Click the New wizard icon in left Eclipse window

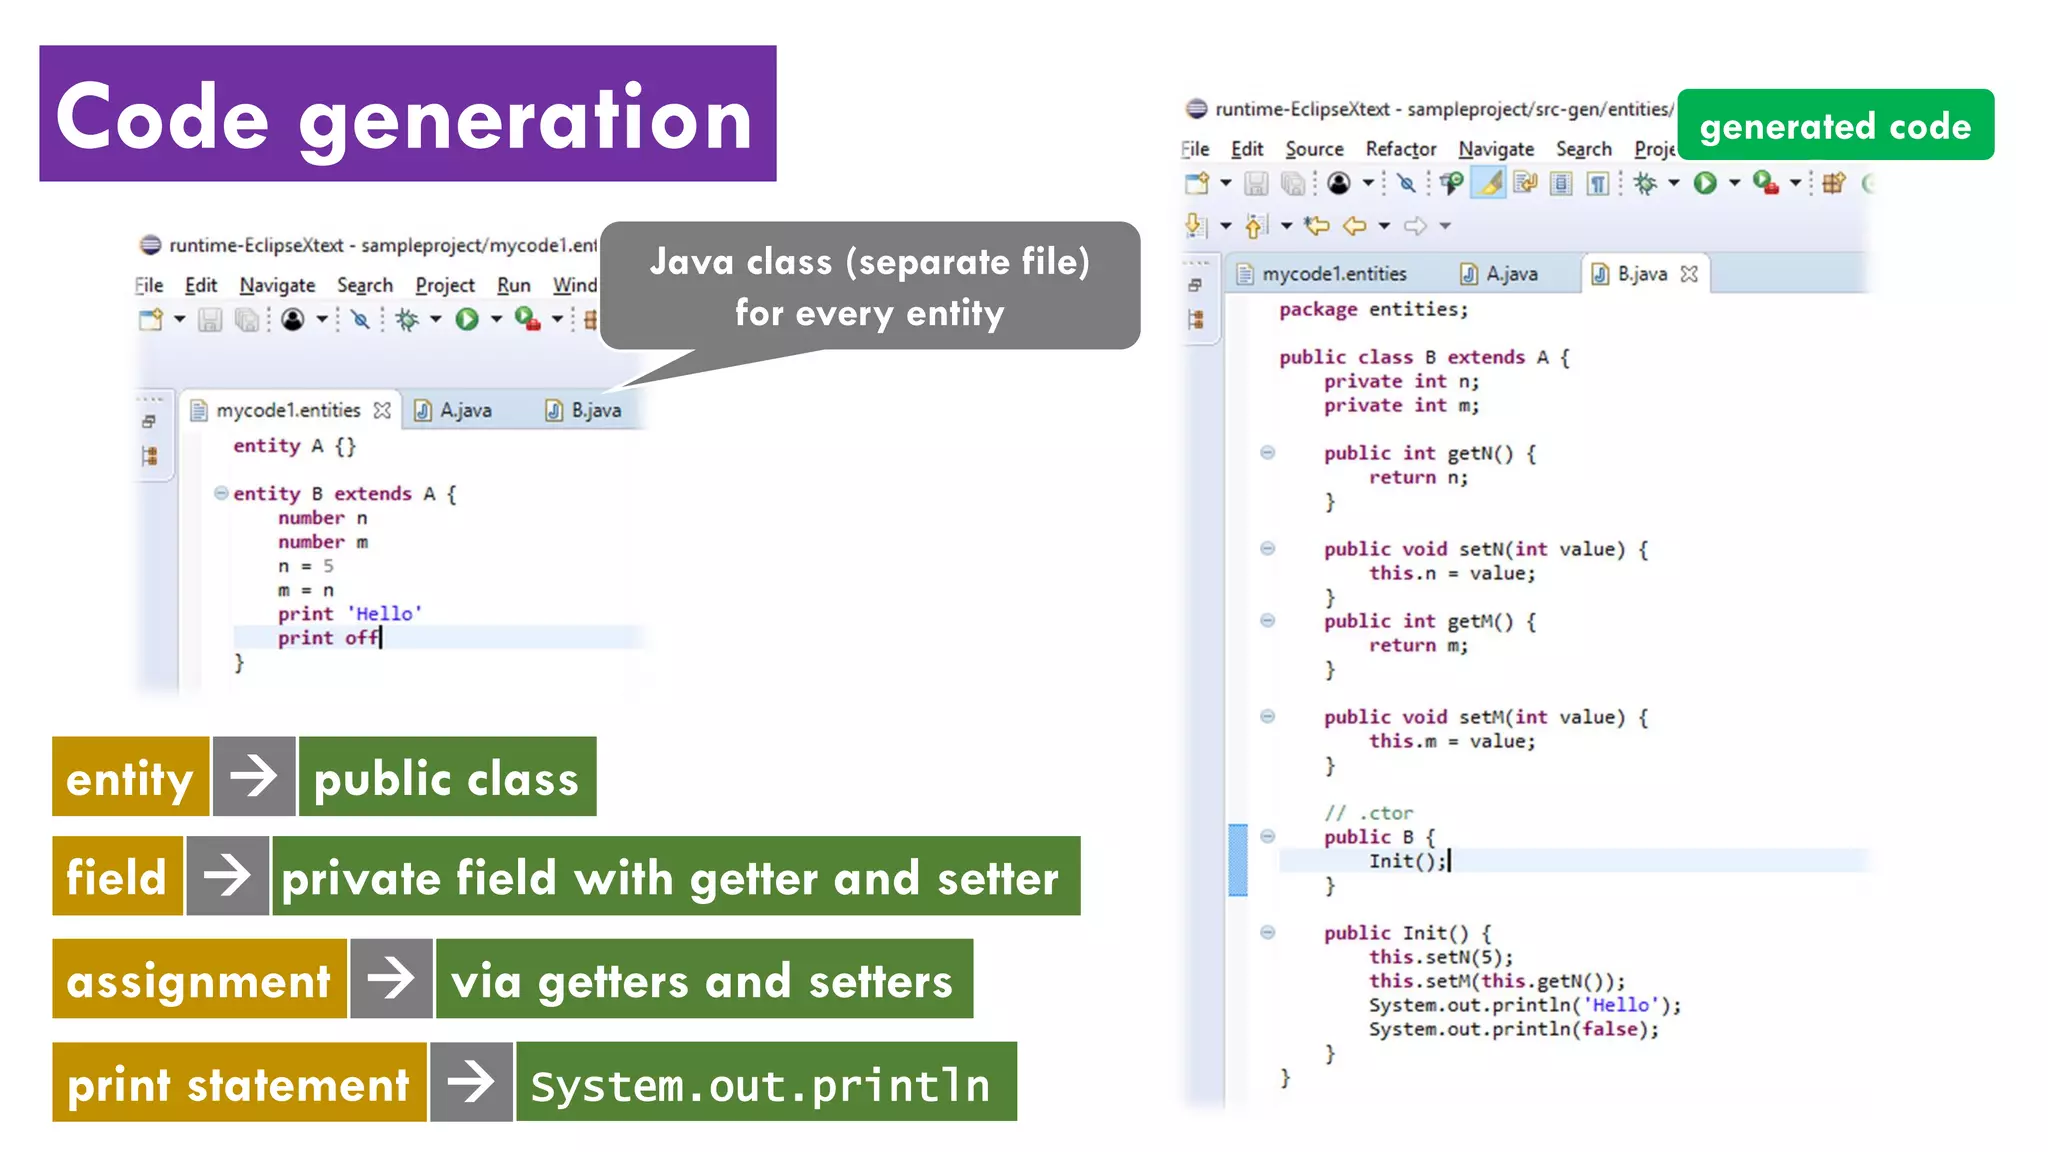pyautogui.click(x=151, y=320)
